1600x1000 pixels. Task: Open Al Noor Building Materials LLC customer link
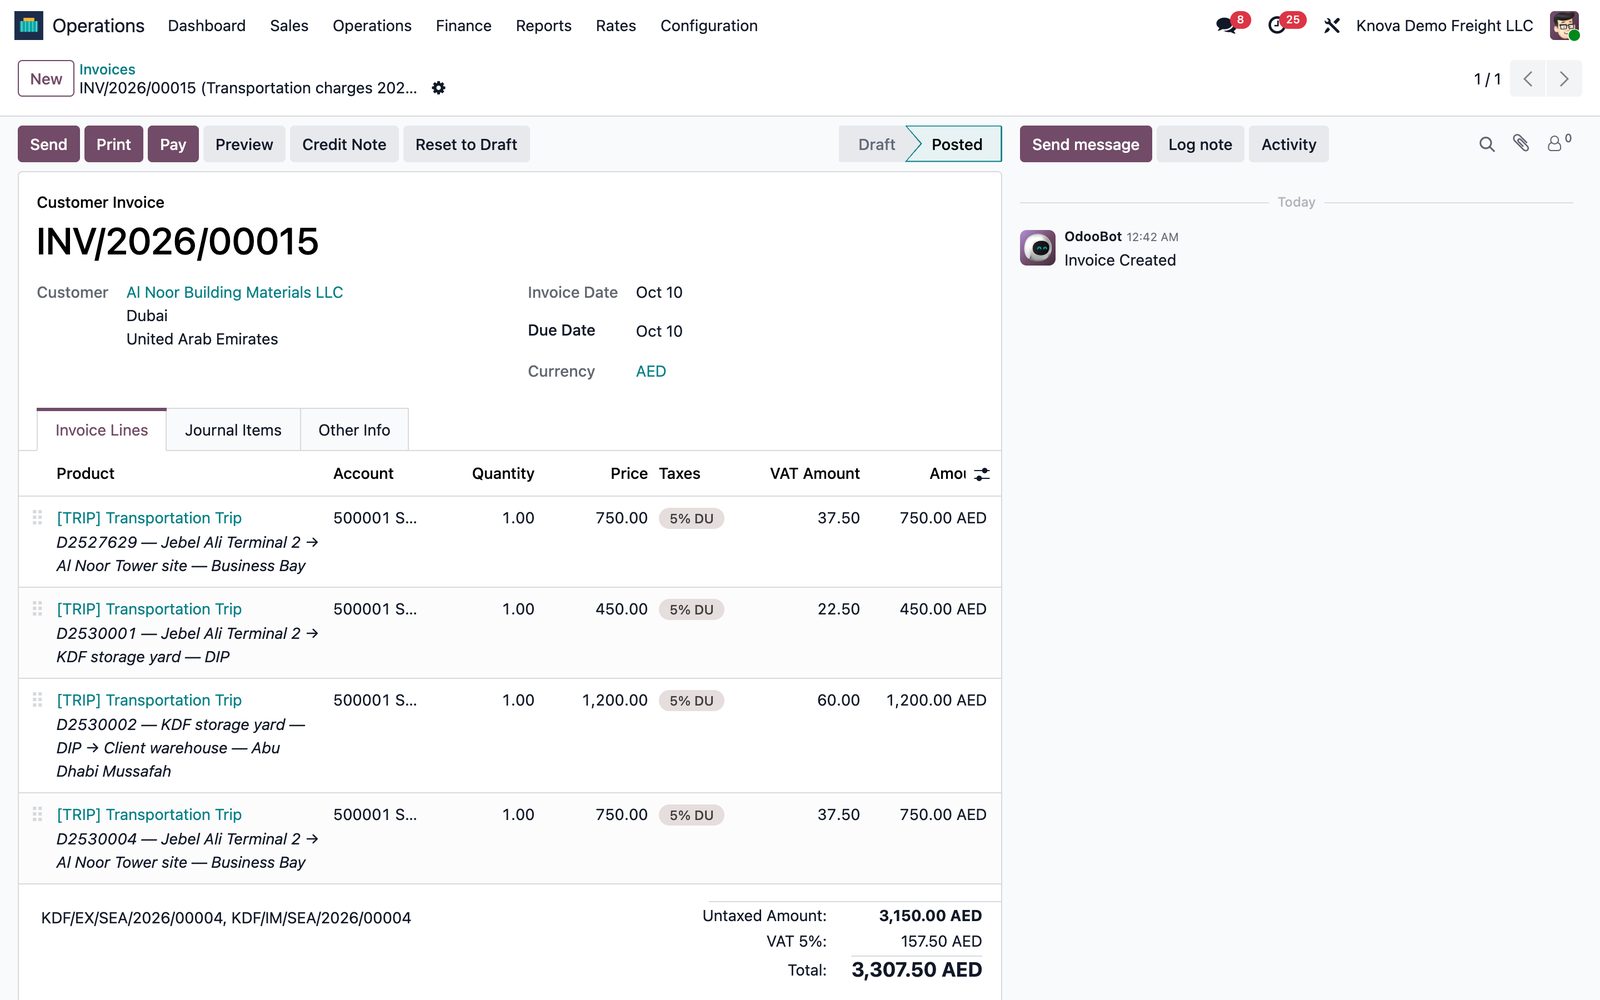[x=235, y=292]
